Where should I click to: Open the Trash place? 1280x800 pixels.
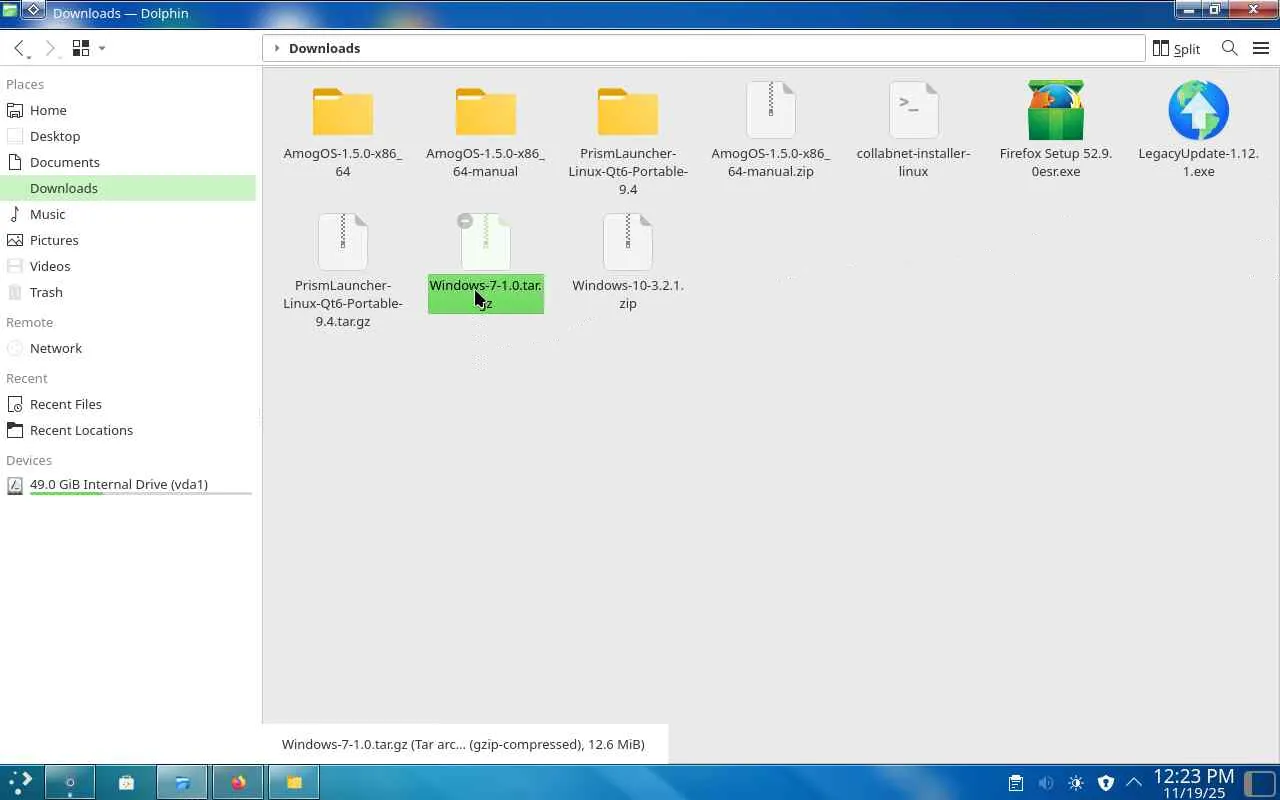(x=128, y=292)
